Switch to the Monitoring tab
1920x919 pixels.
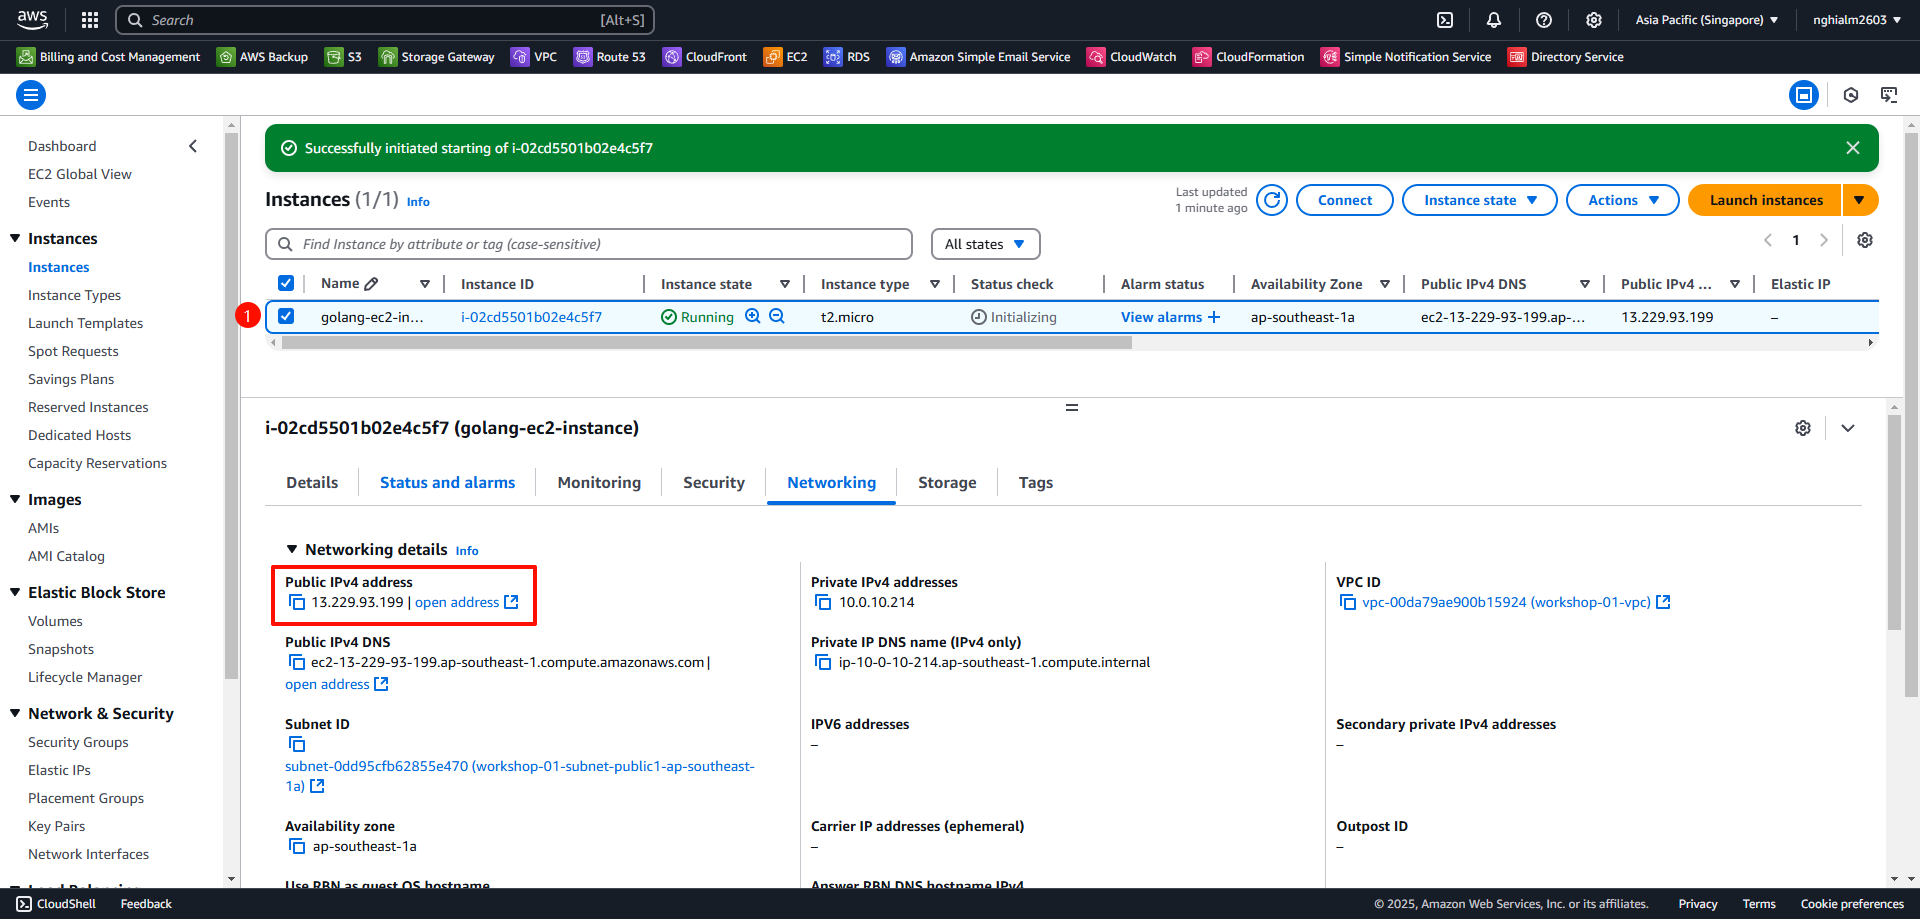click(x=599, y=482)
